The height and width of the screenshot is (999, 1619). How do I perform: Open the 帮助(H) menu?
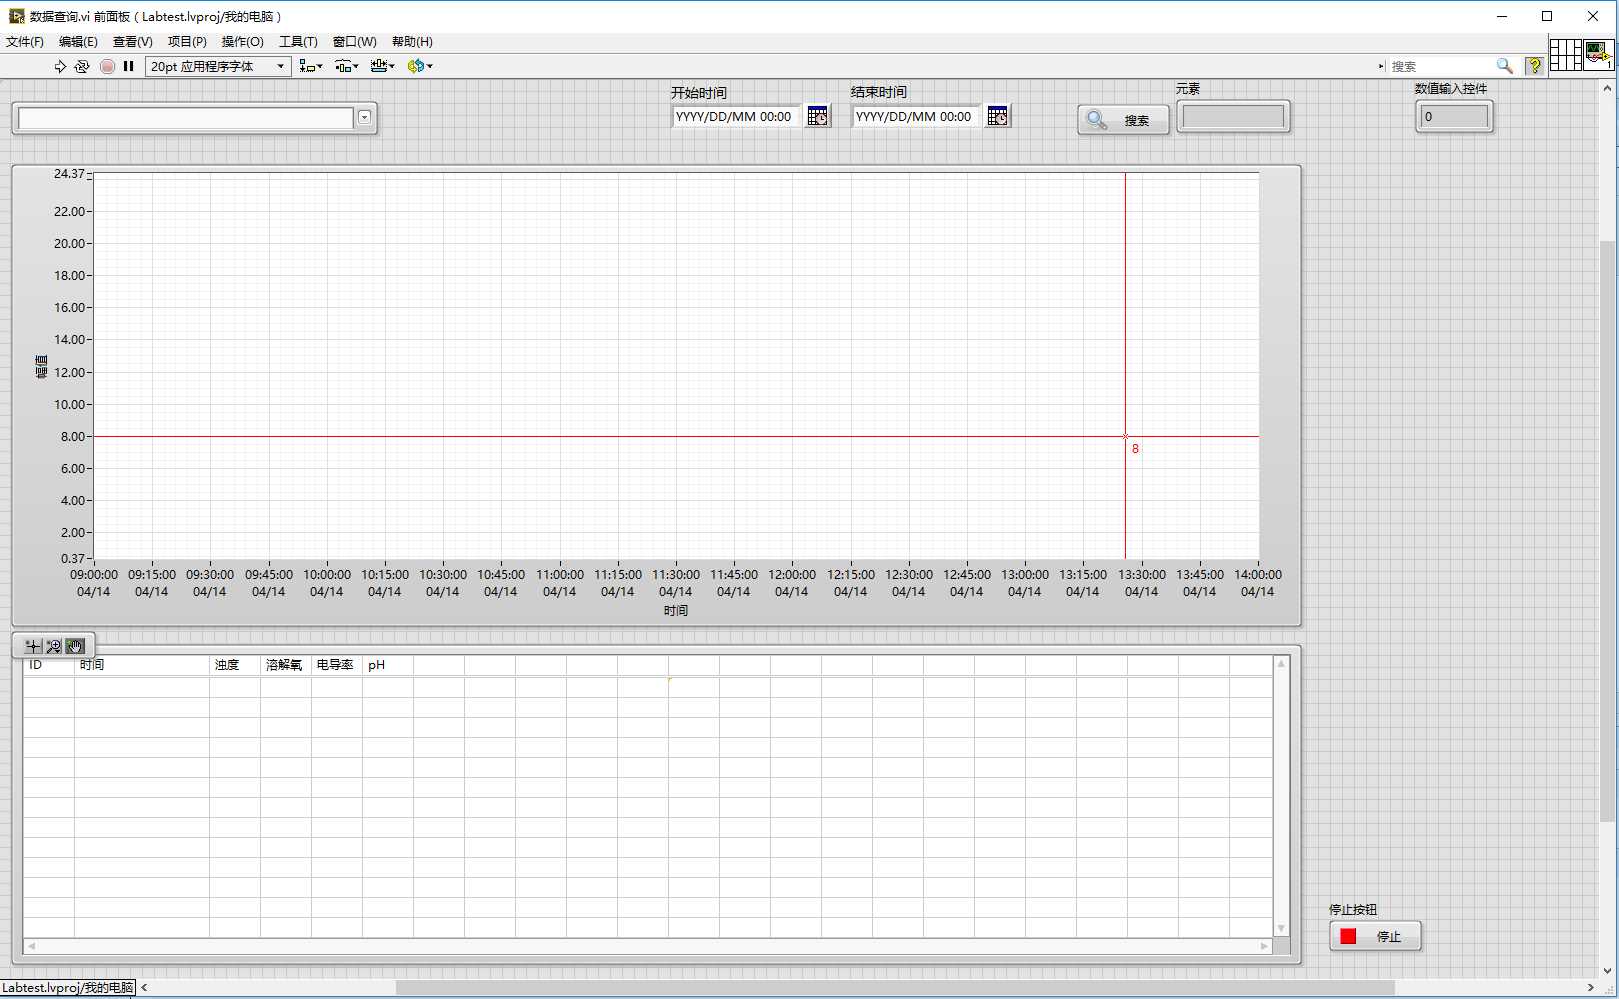(412, 42)
